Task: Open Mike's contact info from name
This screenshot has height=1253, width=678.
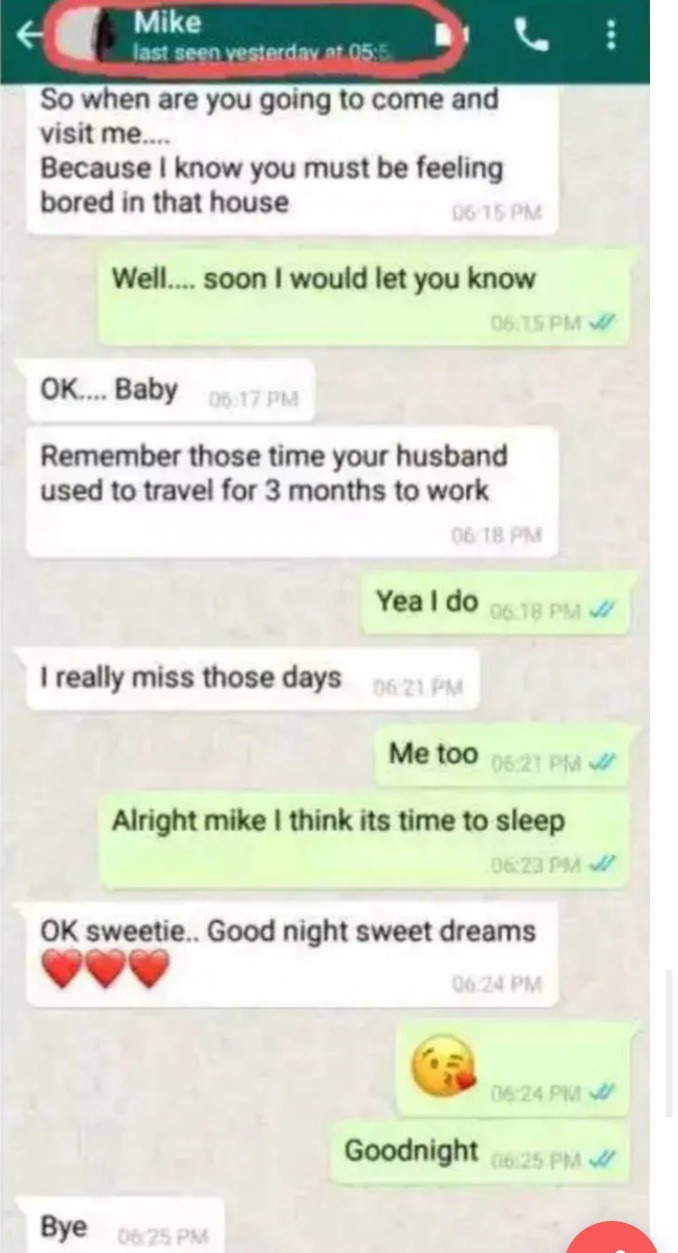Action: click(167, 21)
